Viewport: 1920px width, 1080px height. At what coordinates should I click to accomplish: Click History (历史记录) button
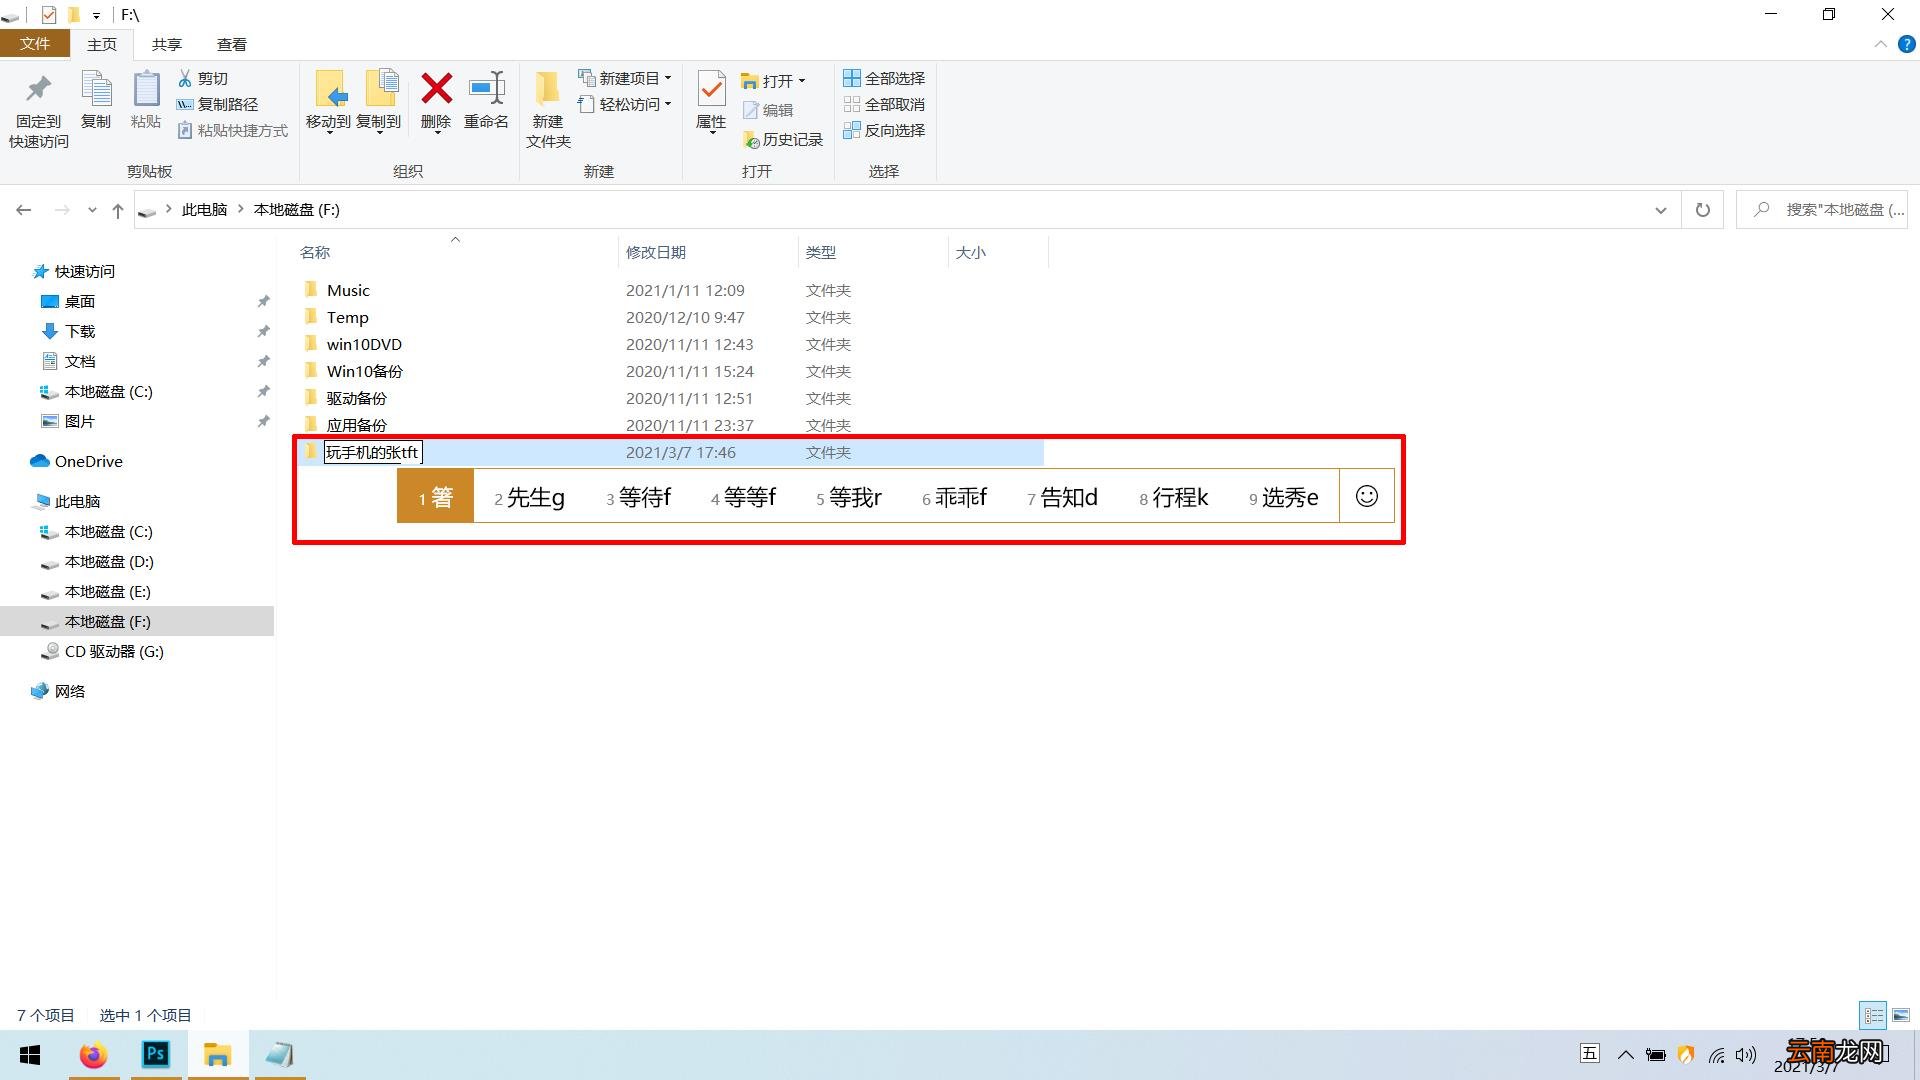coord(783,140)
